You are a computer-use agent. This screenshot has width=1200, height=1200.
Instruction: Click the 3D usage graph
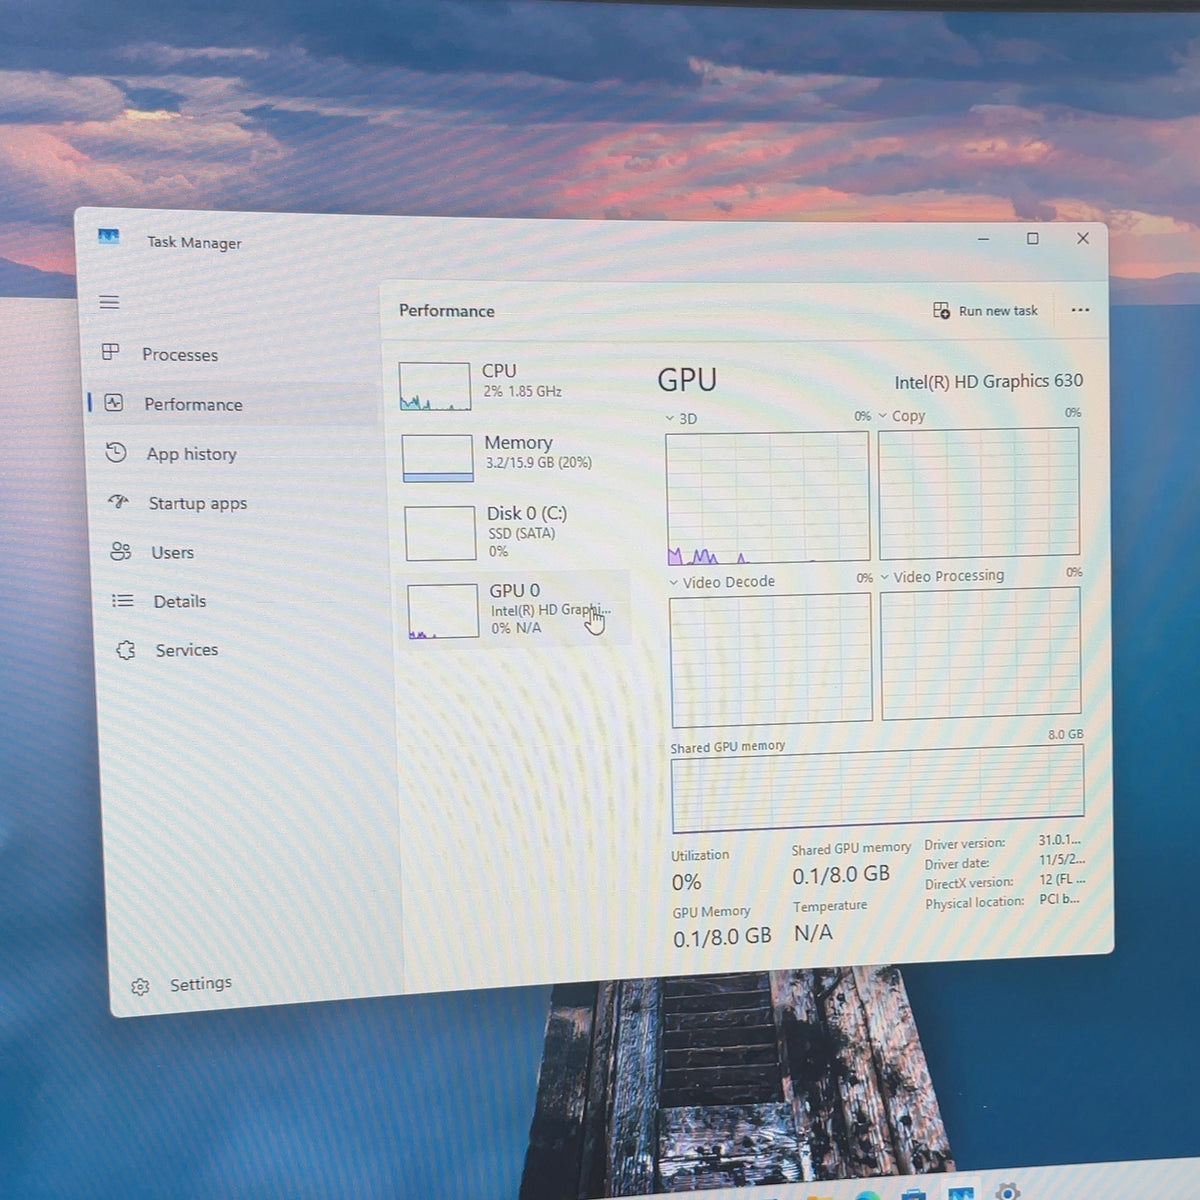(767, 498)
